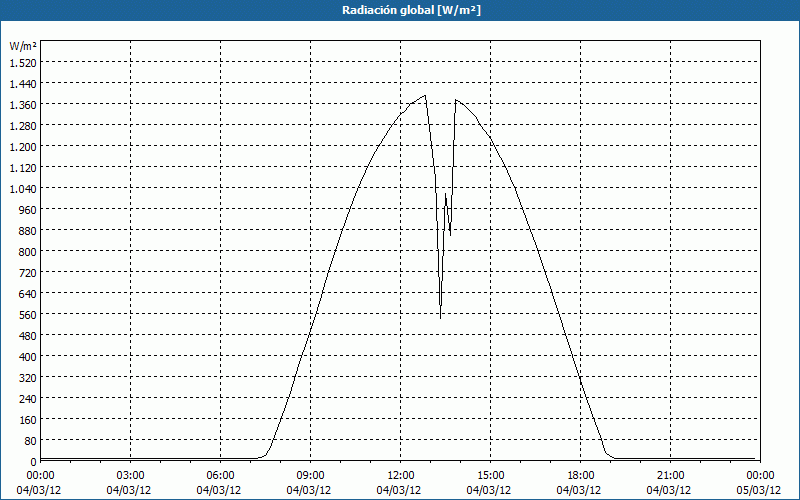The image size is (800, 500).
Task: Click the deepest dip of the radiation curve
Action: tap(440, 317)
